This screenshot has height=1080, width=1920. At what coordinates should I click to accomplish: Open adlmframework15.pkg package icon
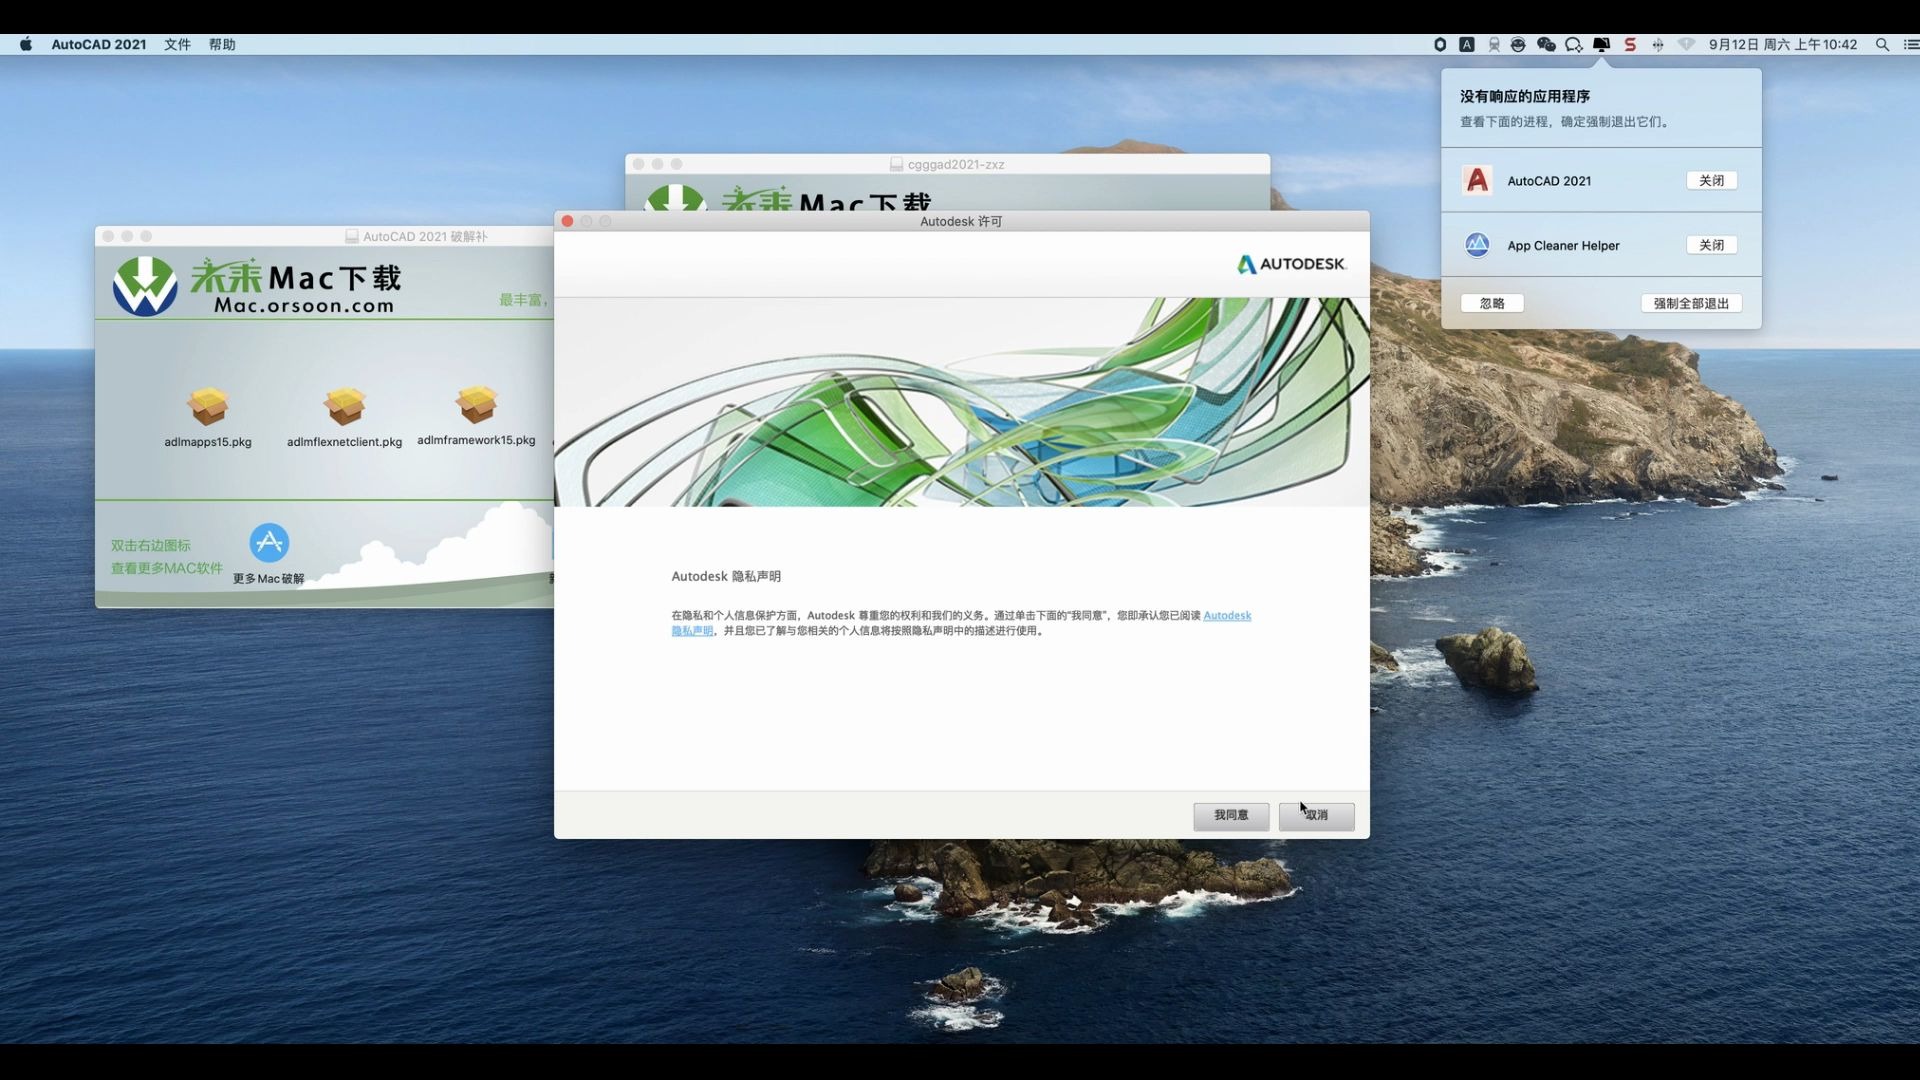[476, 405]
